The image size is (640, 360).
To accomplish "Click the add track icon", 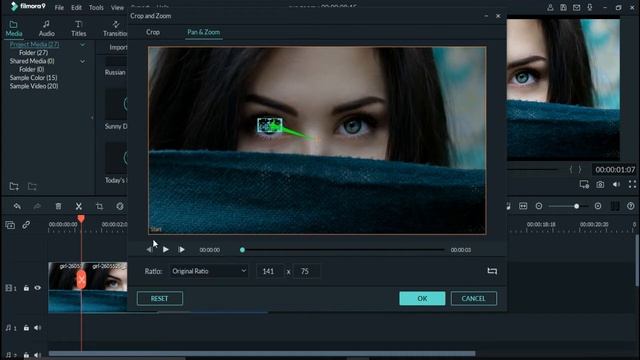I will (10, 225).
